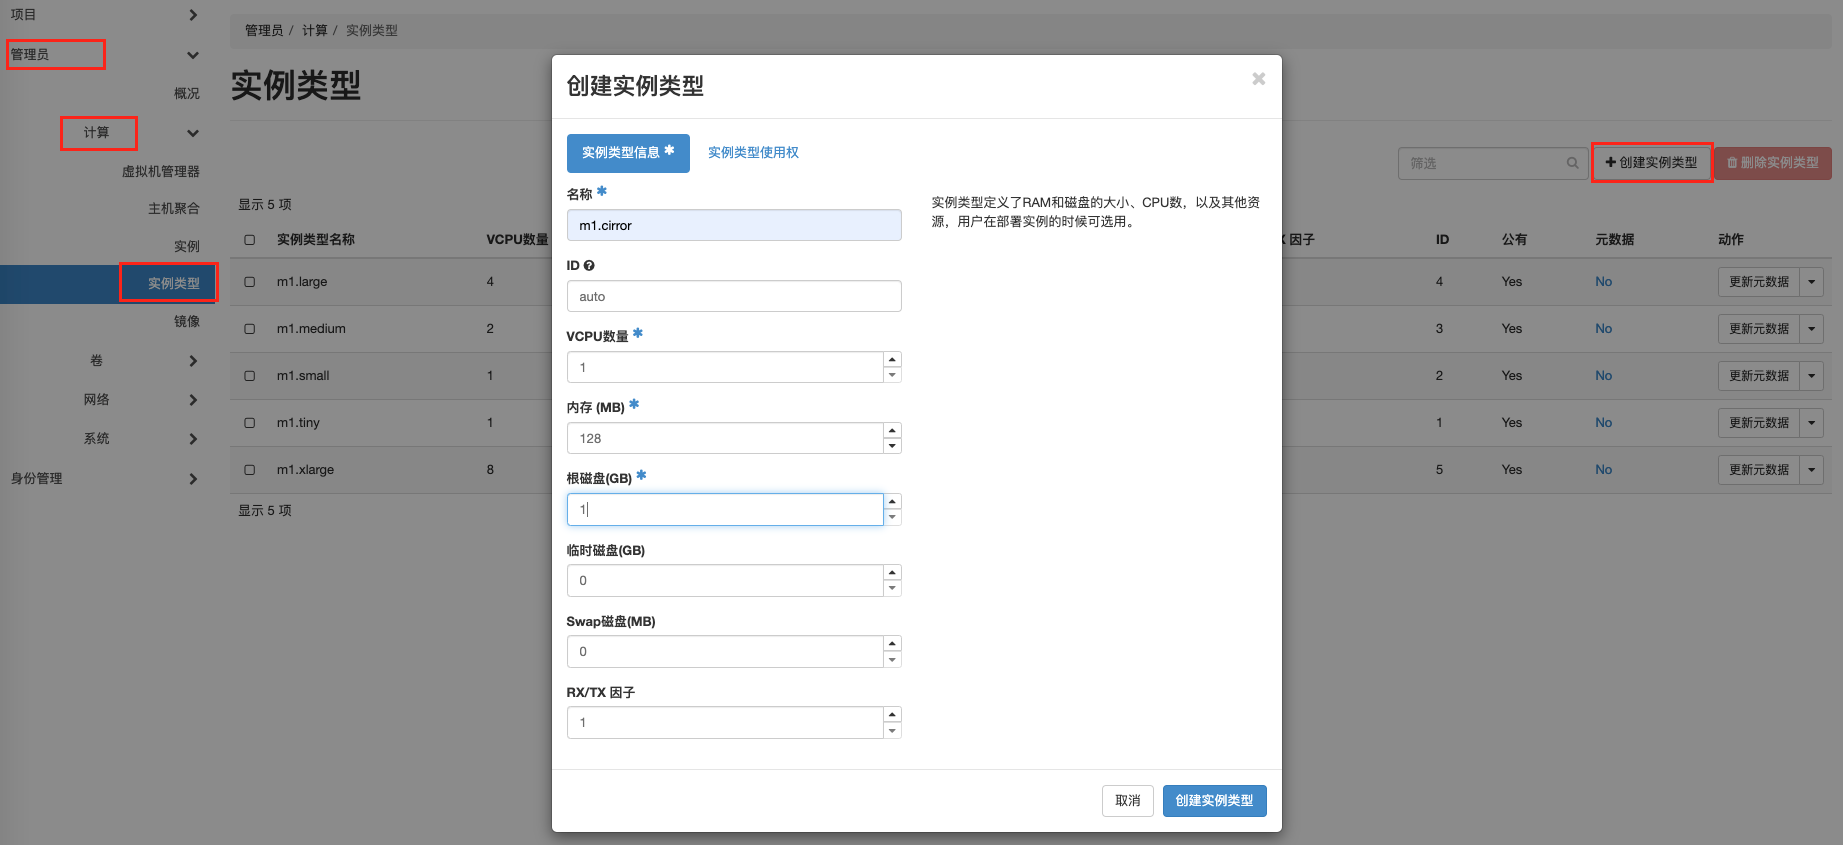1843x845 pixels.
Task: Decrease RX/TX 因子 with the down arrow
Action: (892, 730)
